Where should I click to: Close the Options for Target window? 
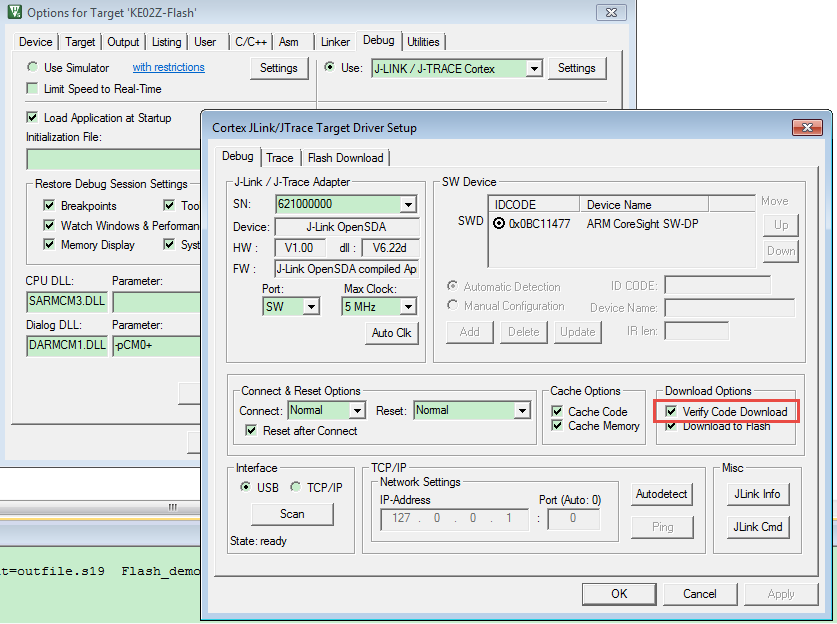click(x=611, y=12)
